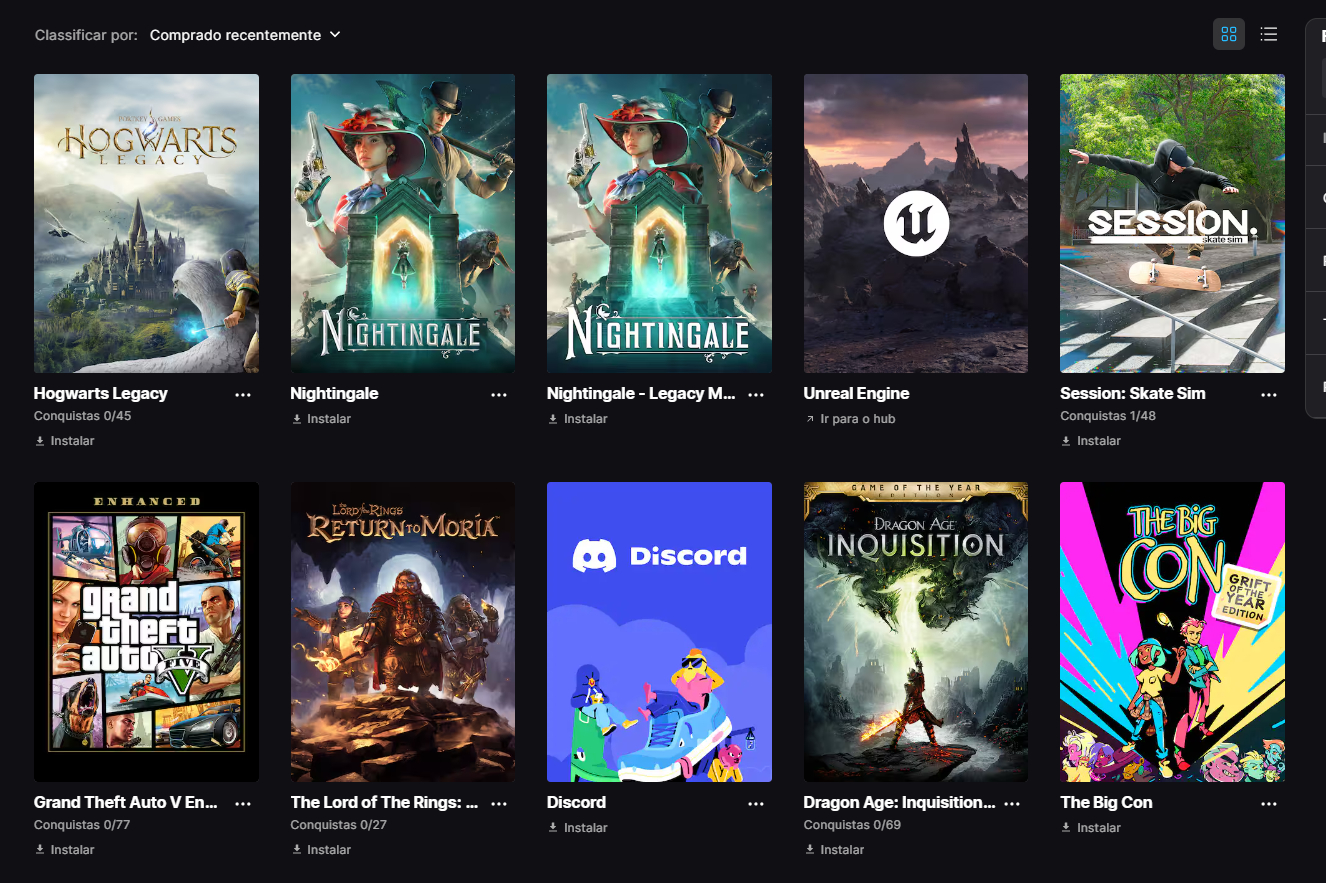Open the Session skate sim cover art
Viewport: 1326px width, 883px height.
(1172, 223)
